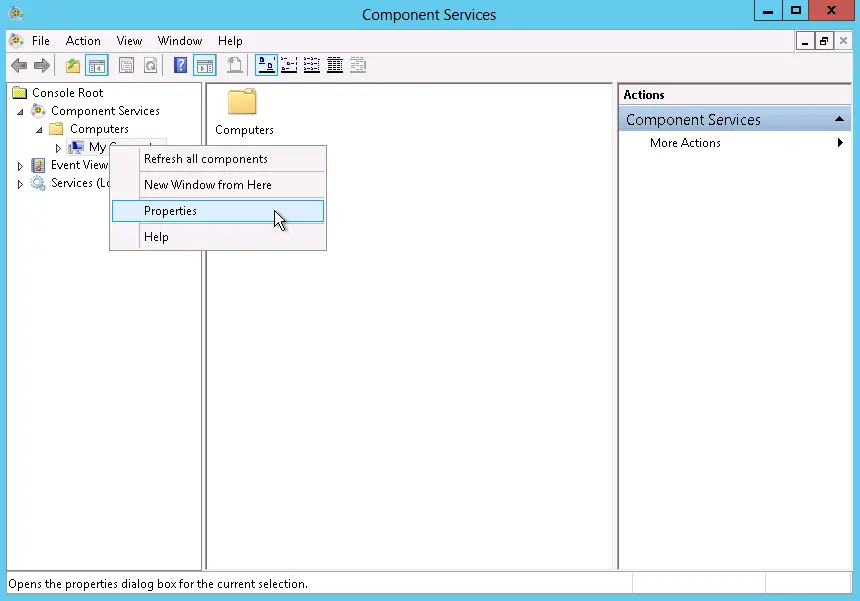Switch to Small Icons view in toolbar
860x601 pixels.
[x=289, y=66]
